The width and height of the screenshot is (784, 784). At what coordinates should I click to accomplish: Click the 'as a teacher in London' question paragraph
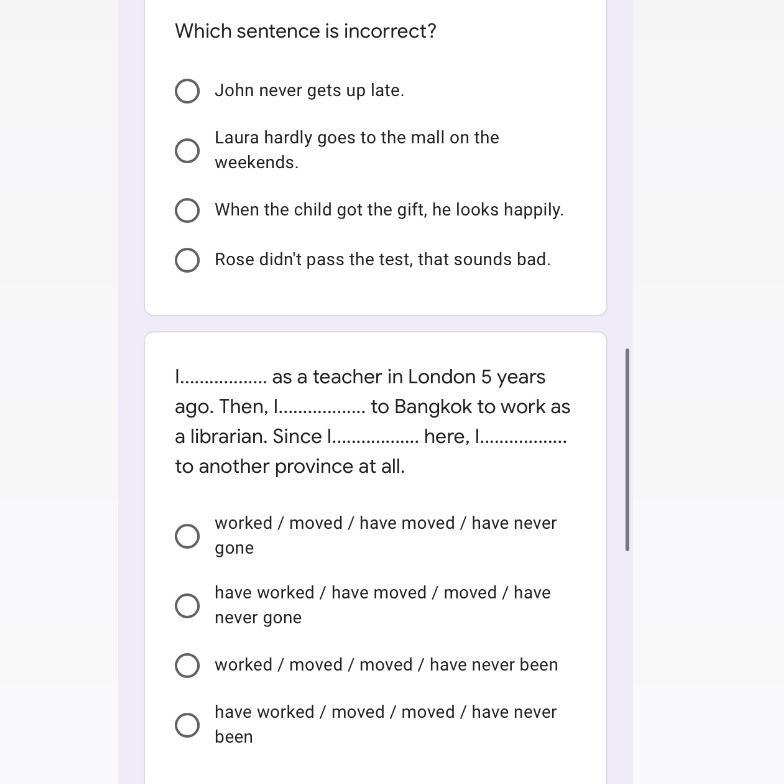(372, 421)
